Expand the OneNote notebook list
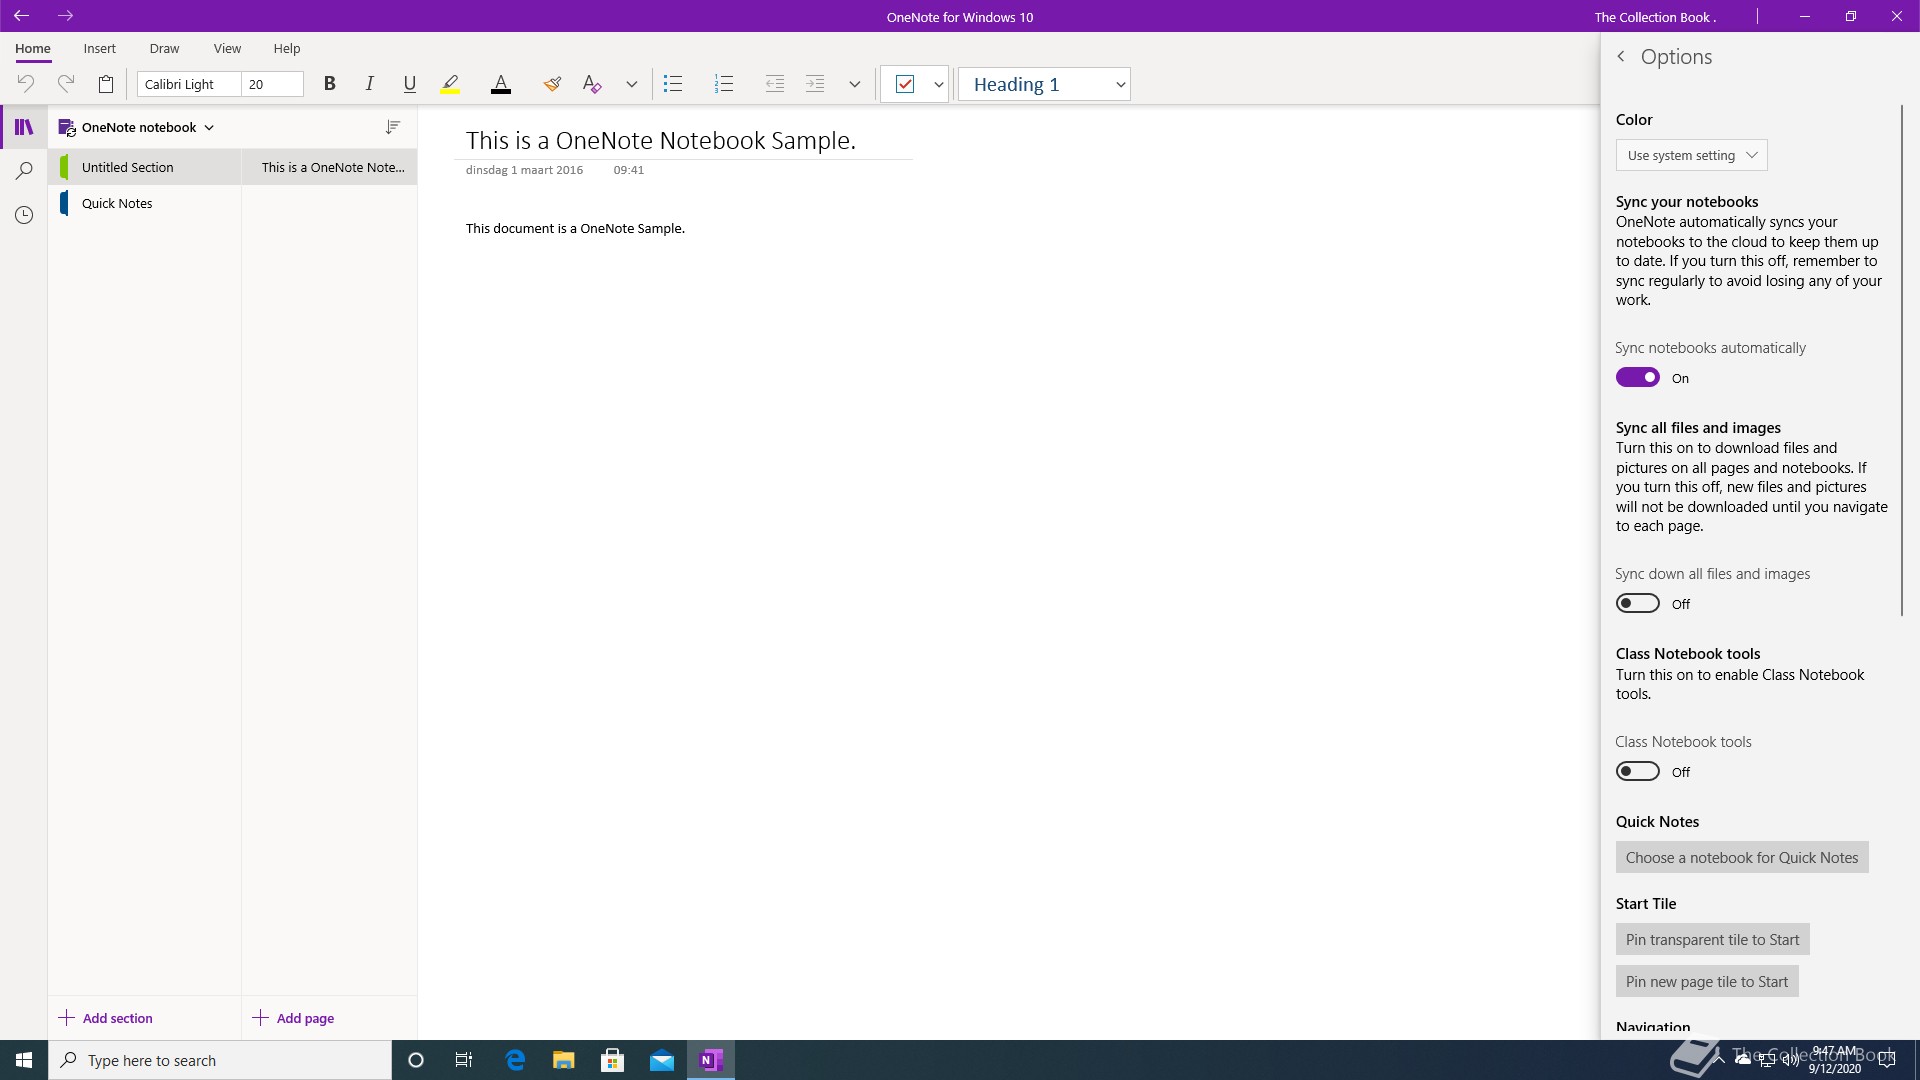 click(209, 128)
